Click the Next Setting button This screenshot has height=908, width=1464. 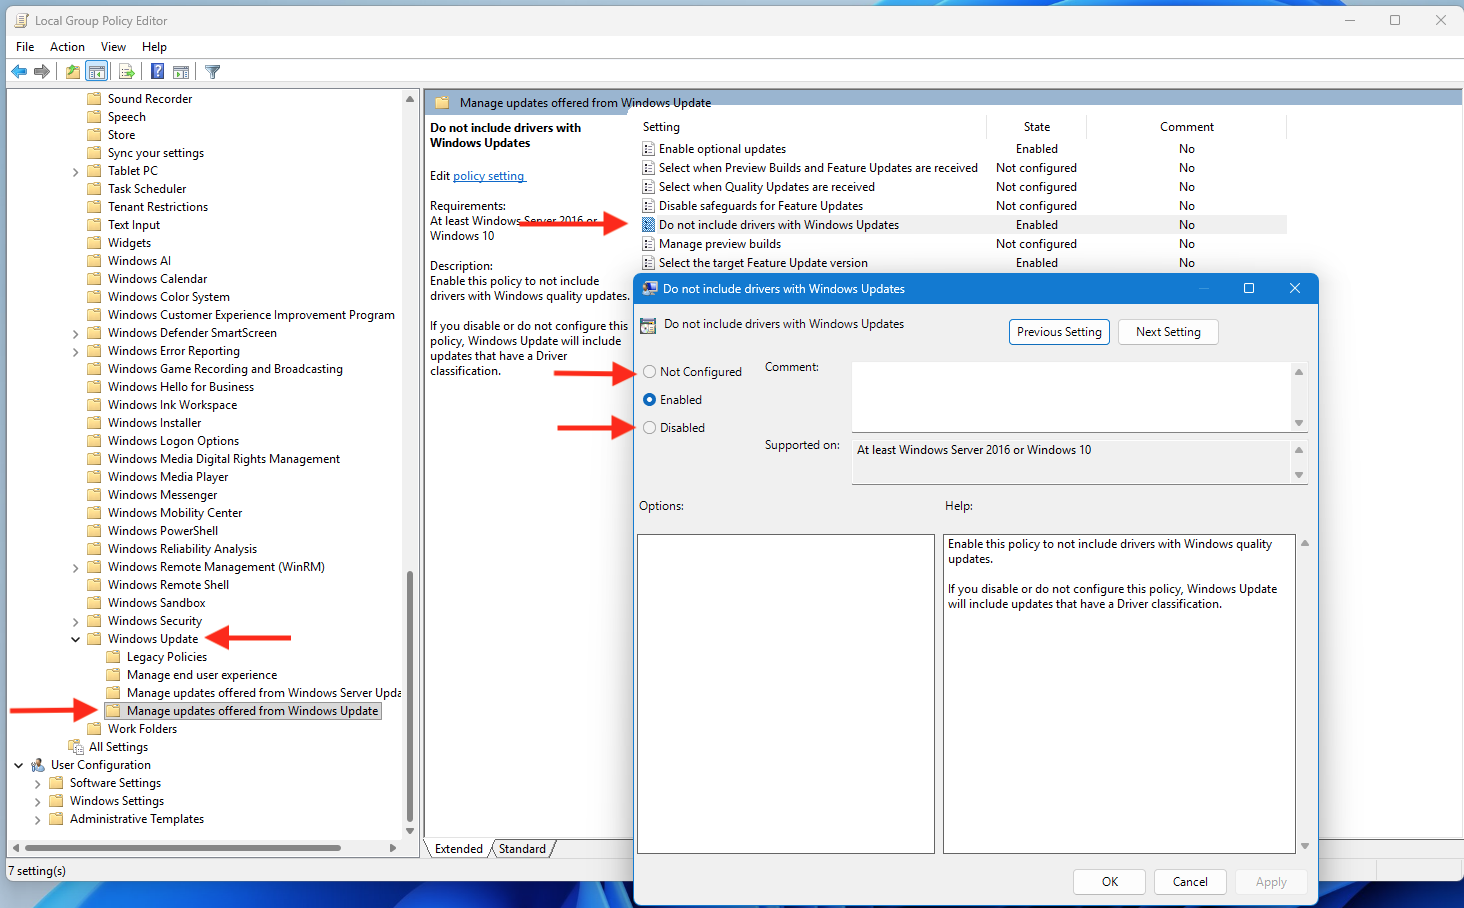(x=1168, y=332)
